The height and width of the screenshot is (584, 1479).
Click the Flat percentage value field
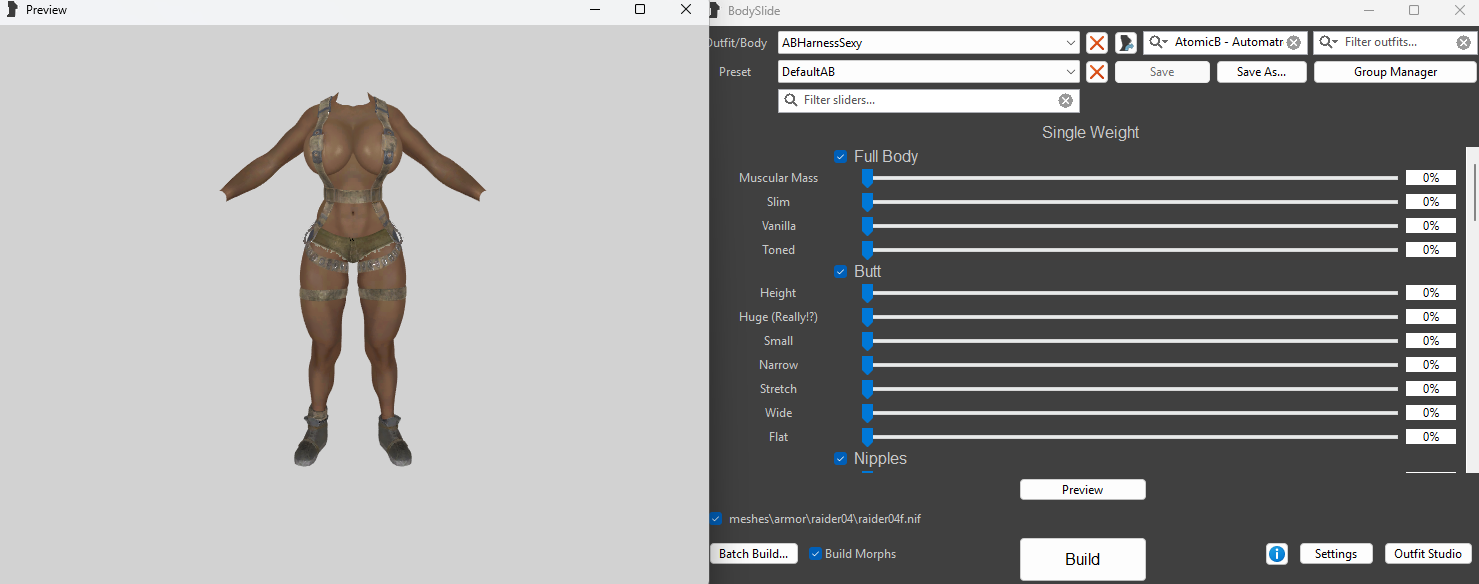[x=1431, y=437]
